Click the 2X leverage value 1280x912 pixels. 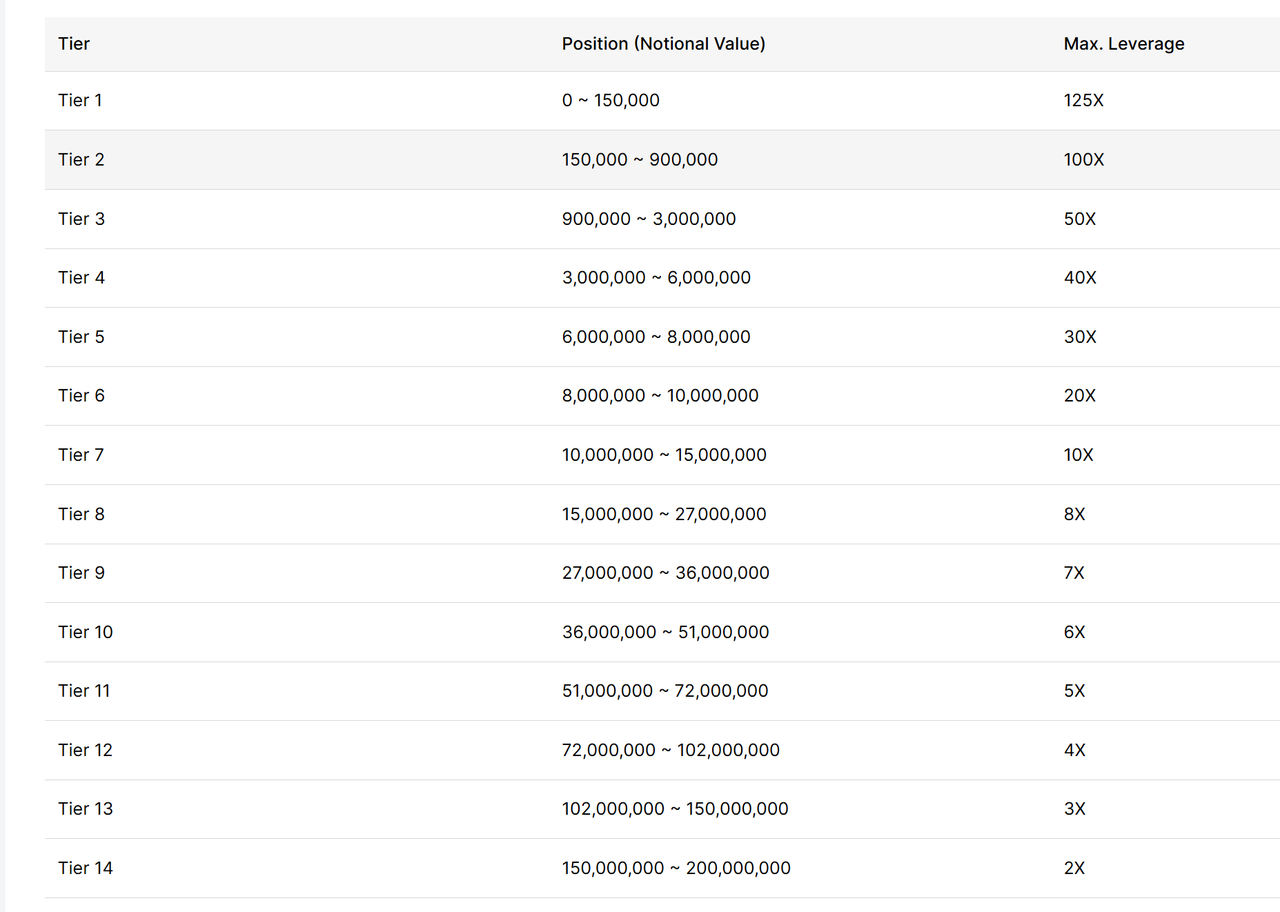[1074, 868]
